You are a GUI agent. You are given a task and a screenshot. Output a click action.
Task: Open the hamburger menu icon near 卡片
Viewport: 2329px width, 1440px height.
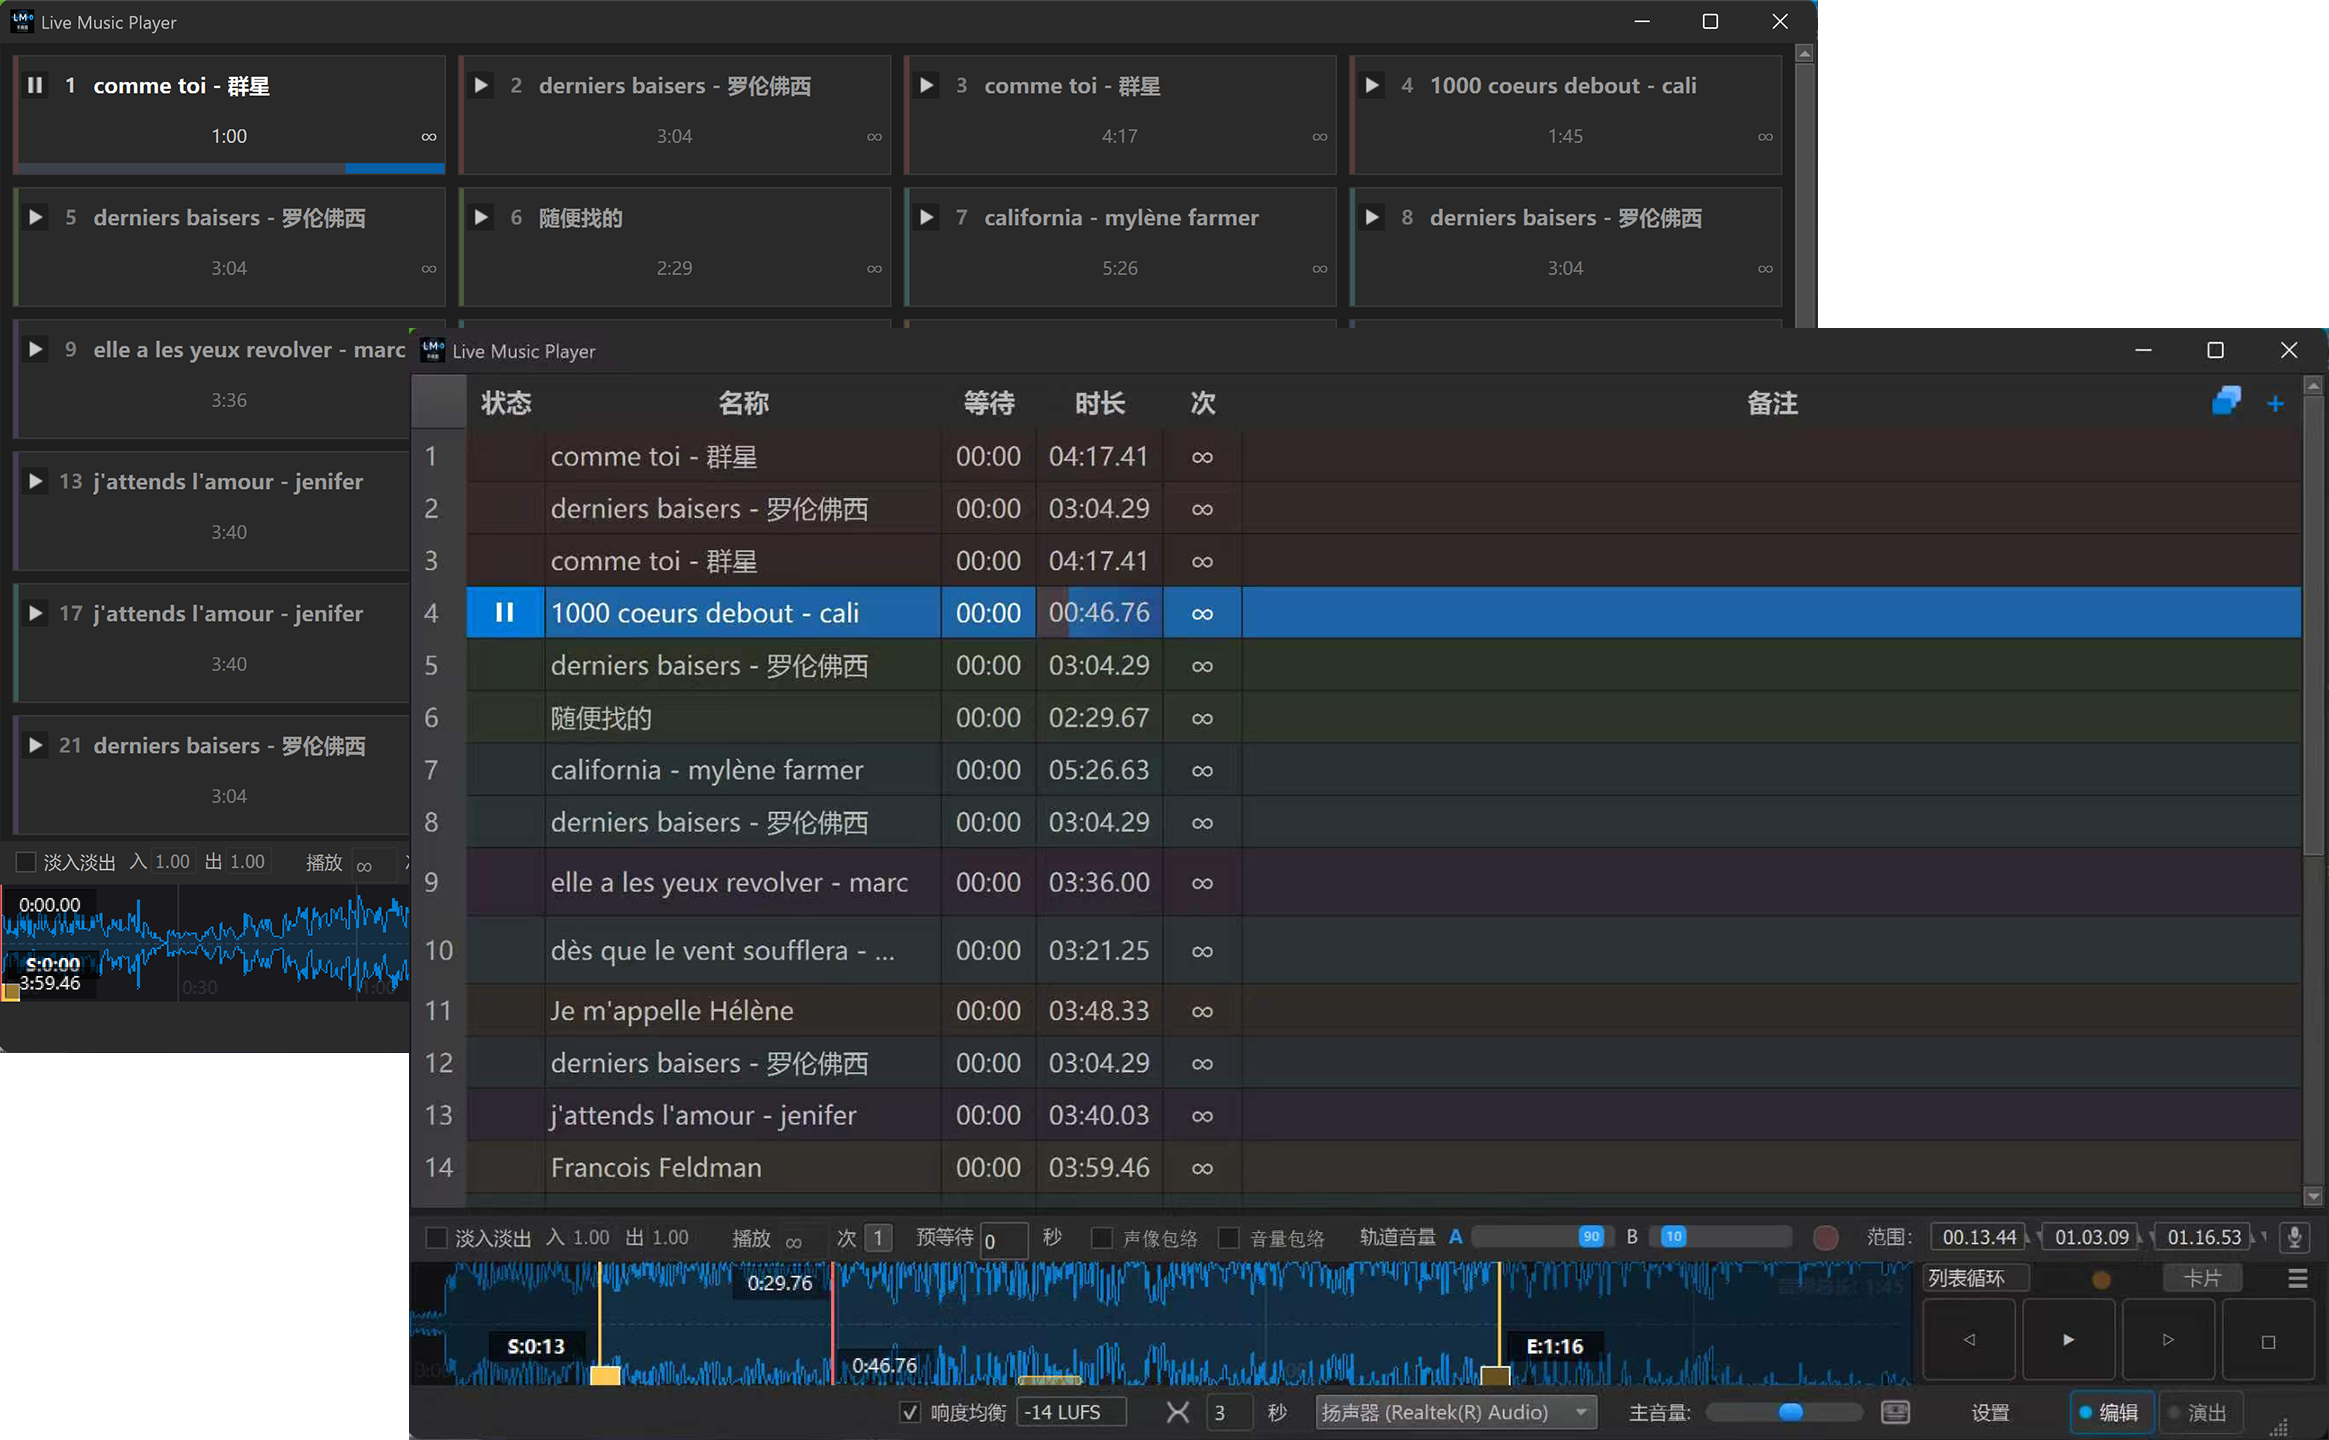(x=2297, y=1278)
